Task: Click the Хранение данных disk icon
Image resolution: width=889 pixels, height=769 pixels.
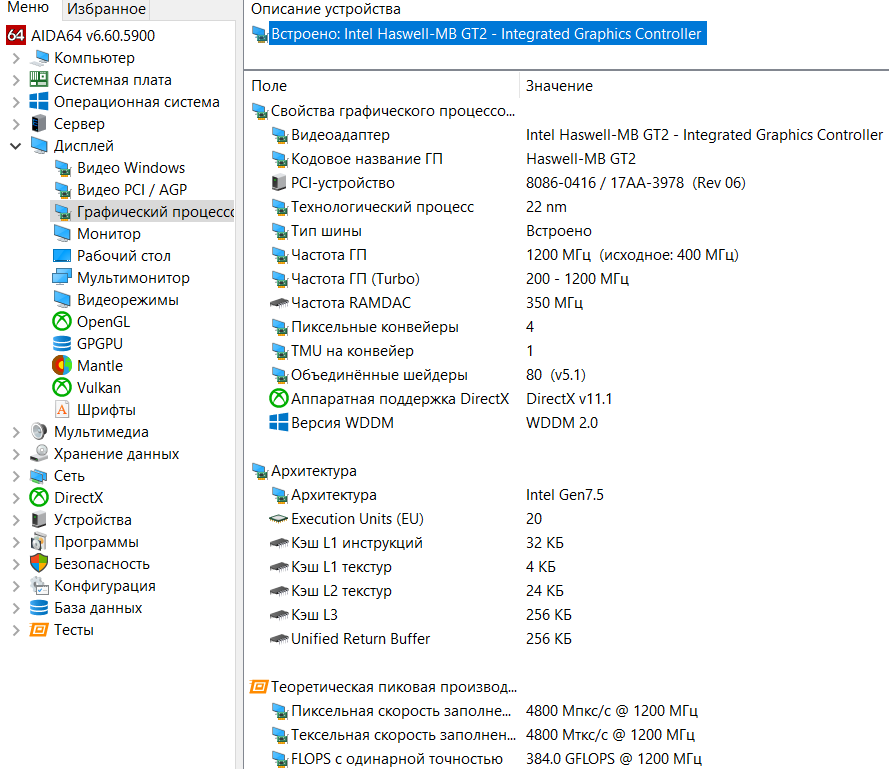Action: [x=39, y=453]
